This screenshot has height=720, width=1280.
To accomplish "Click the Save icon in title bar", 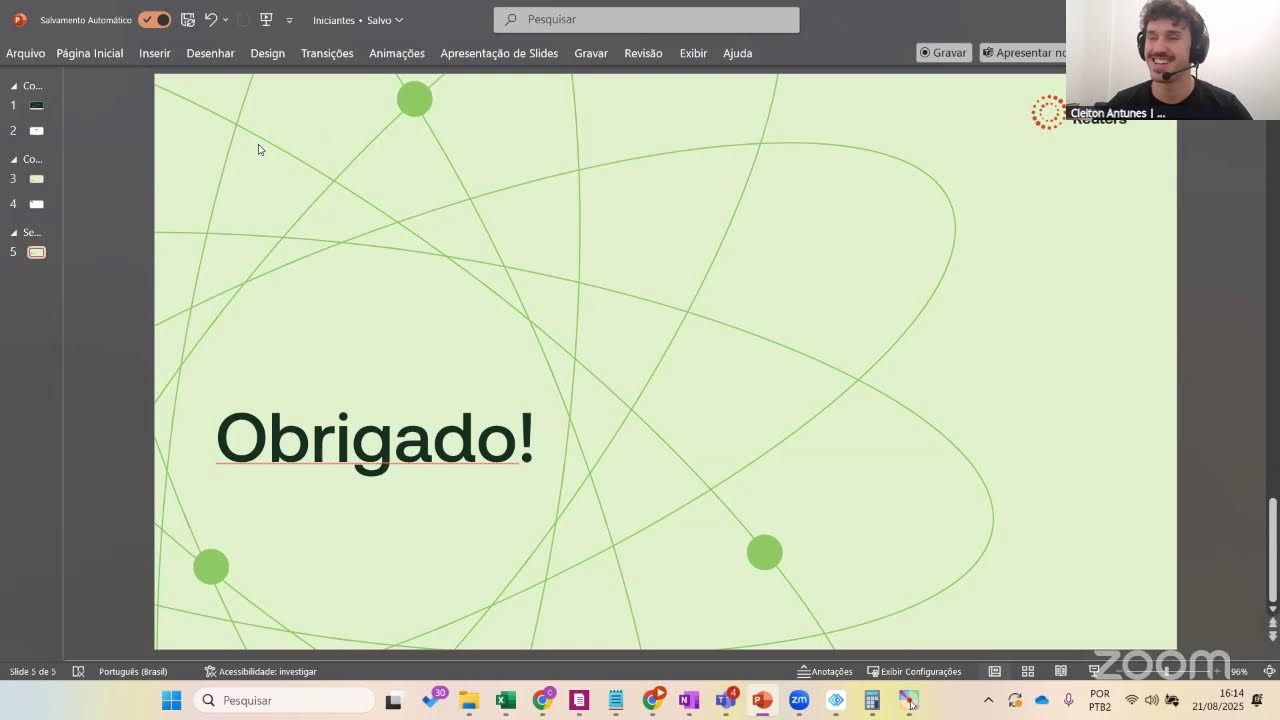I will tap(188, 19).
